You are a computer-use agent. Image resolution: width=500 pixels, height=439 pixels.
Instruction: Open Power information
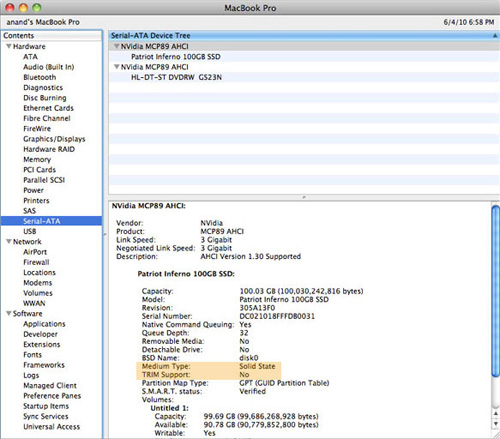pyautogui.click(x=33, y=190)
